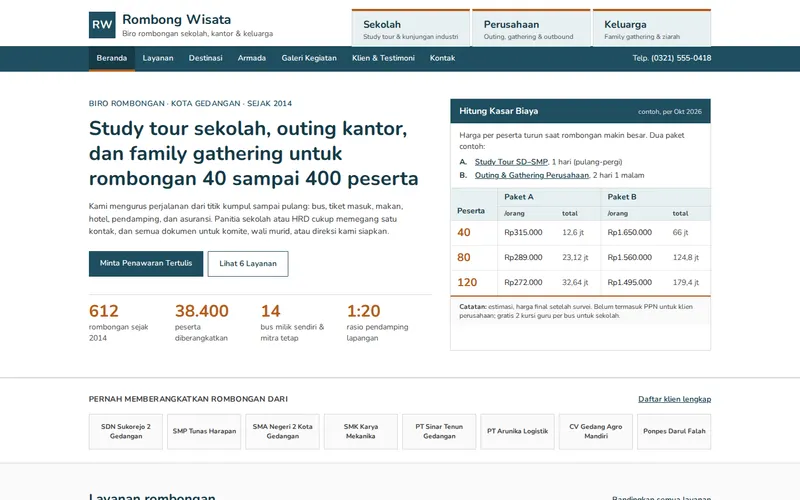Click the Lihat 6 Layanan button
Image resolution: width=800 pixels, height=500 pixels.
pos(248,264)
